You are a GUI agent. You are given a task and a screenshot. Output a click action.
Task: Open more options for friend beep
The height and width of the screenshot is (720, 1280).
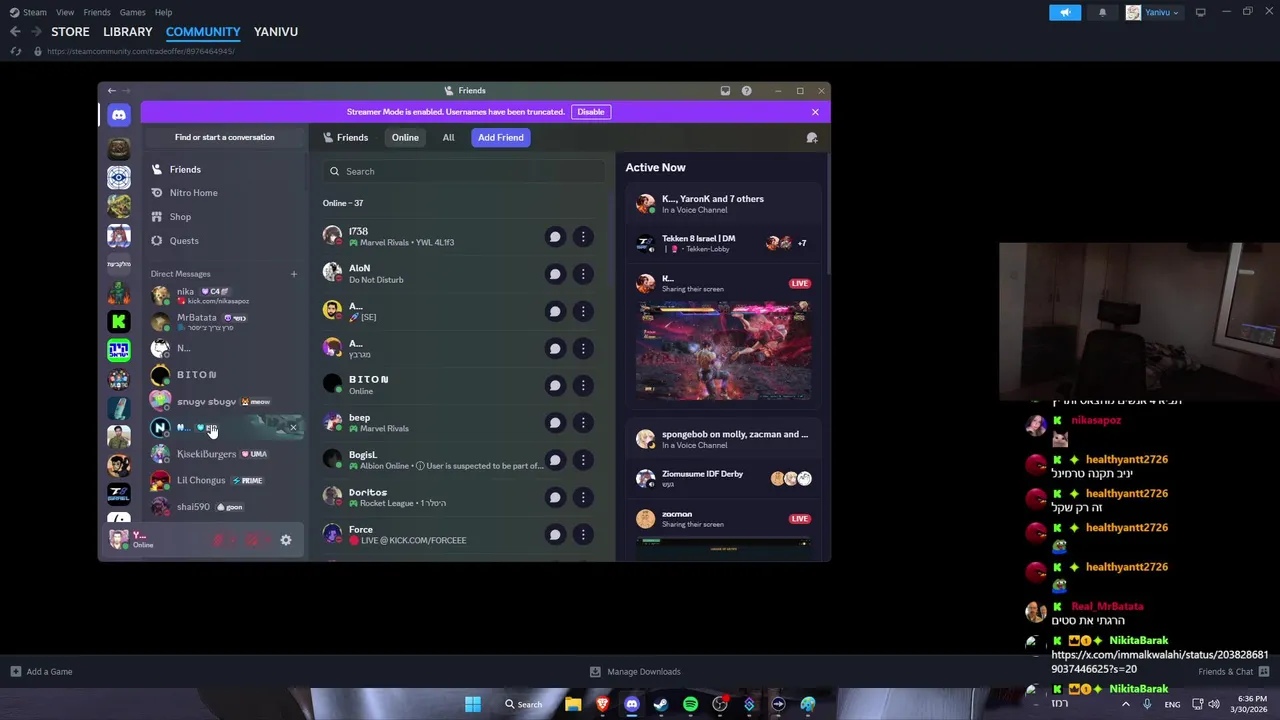click(583, 423)
